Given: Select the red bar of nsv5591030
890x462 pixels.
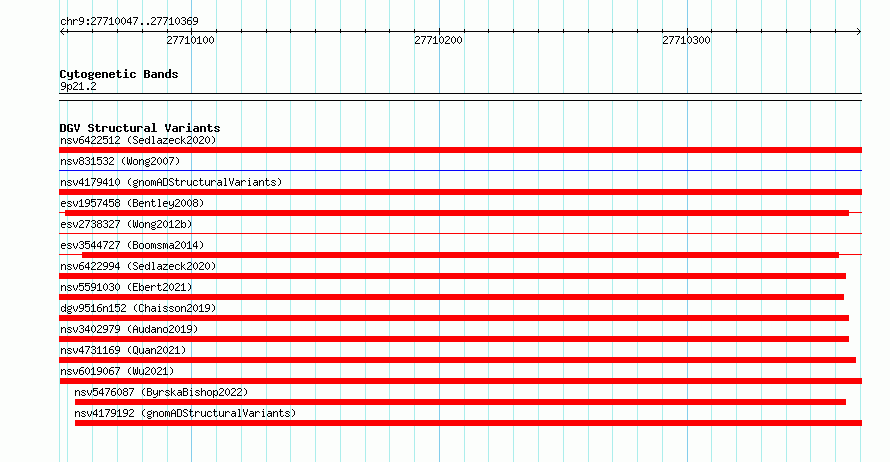Looking at the screenshot, I should coord(451,297).
